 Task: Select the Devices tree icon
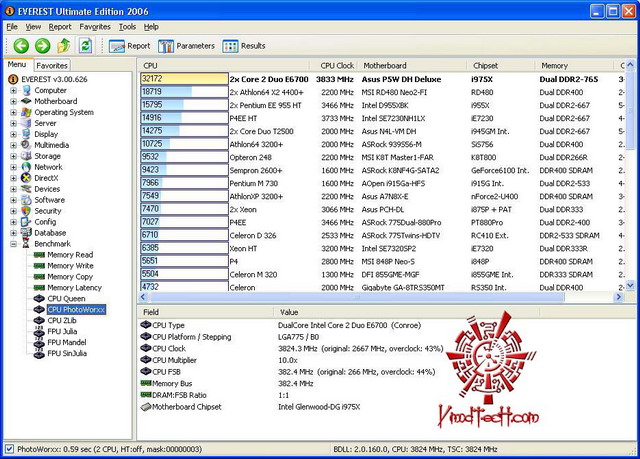click(x=26, y=189)
